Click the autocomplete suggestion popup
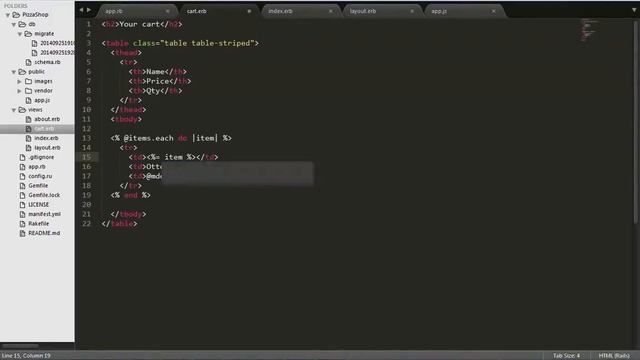 (238, 173)
